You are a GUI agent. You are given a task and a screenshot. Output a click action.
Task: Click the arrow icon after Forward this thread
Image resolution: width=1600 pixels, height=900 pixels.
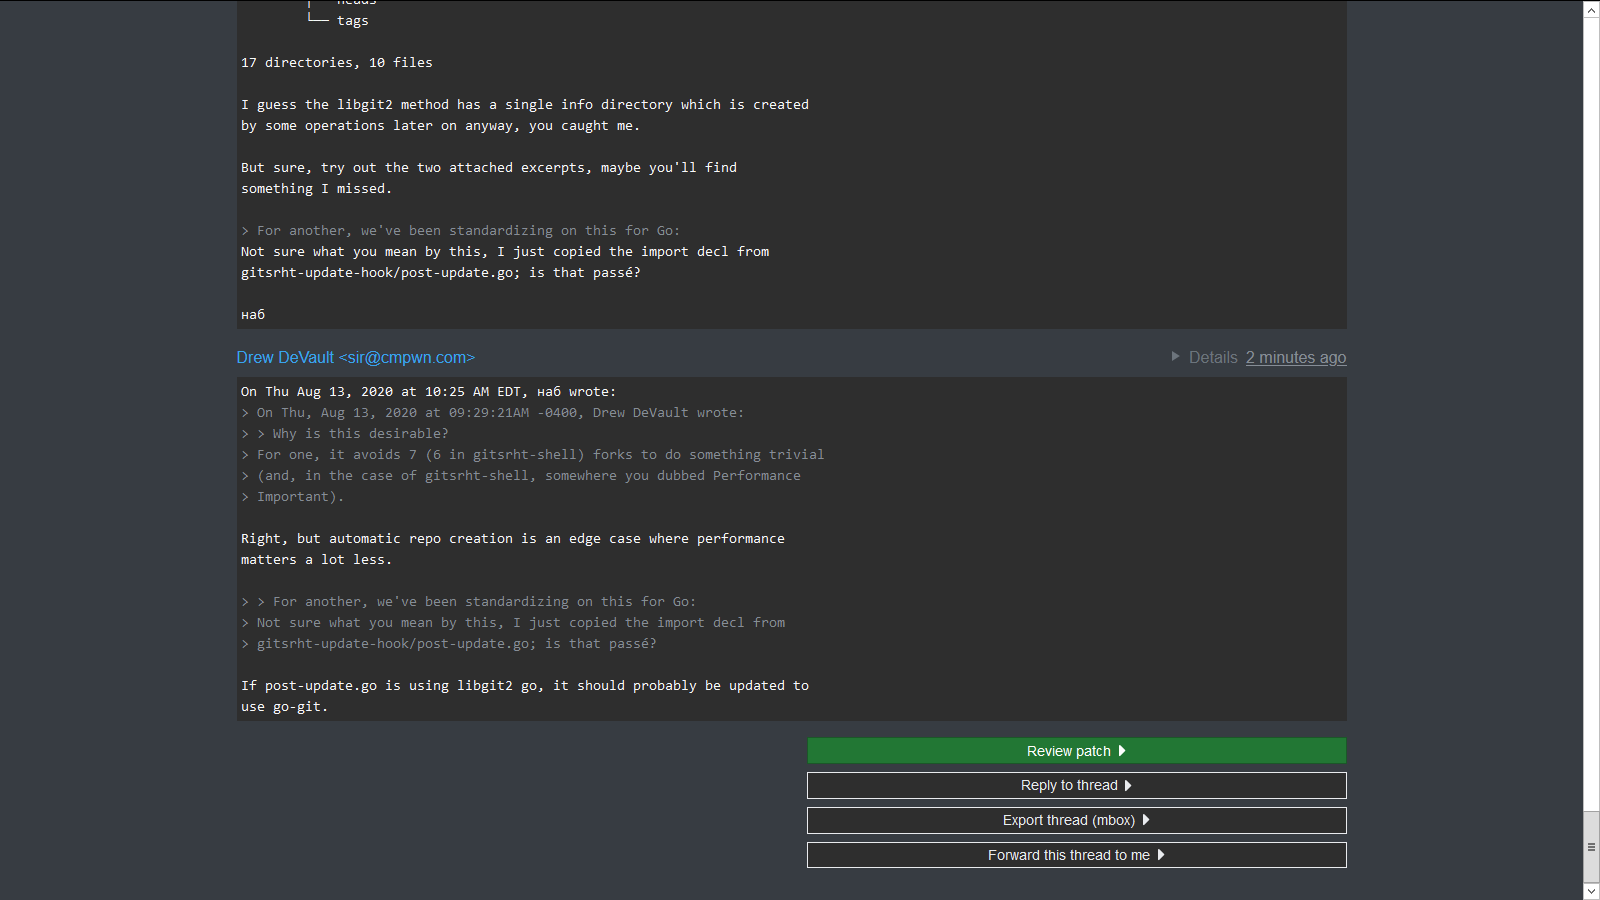(1161, 855)
